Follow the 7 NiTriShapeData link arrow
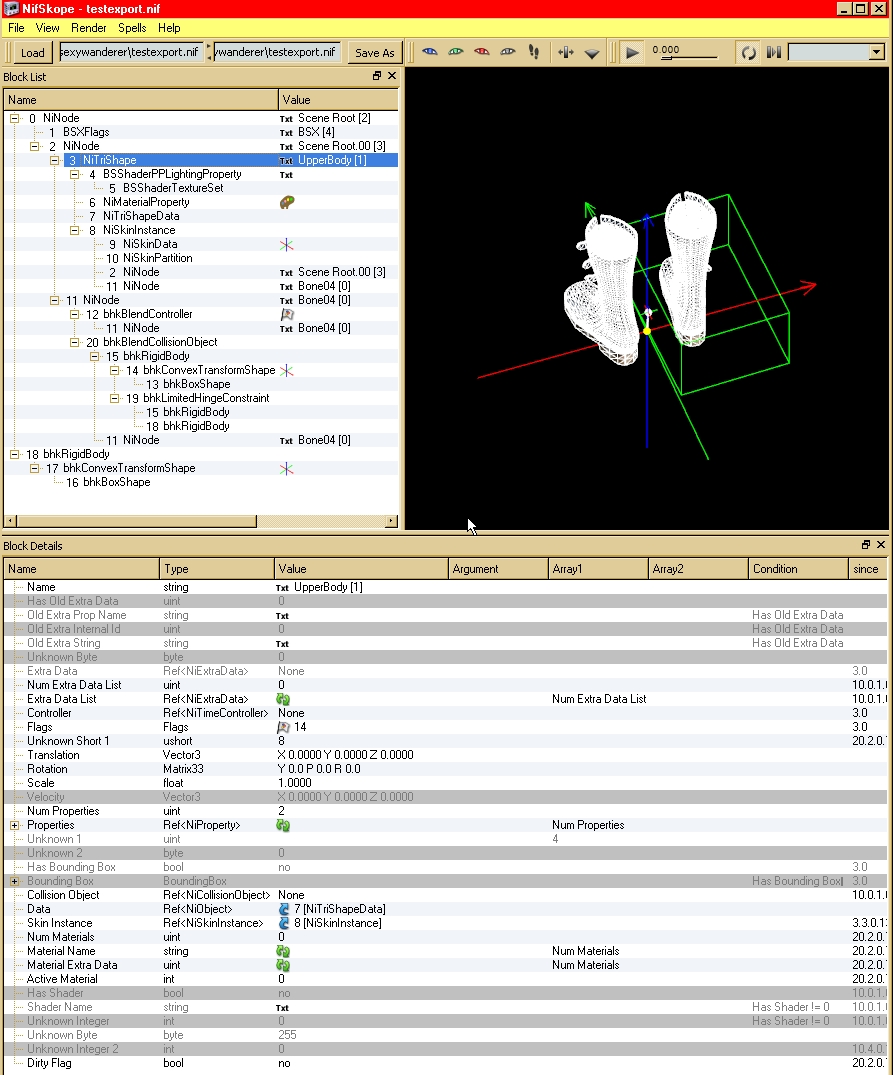The image size is (893, 1075). (x=284, y=909)
